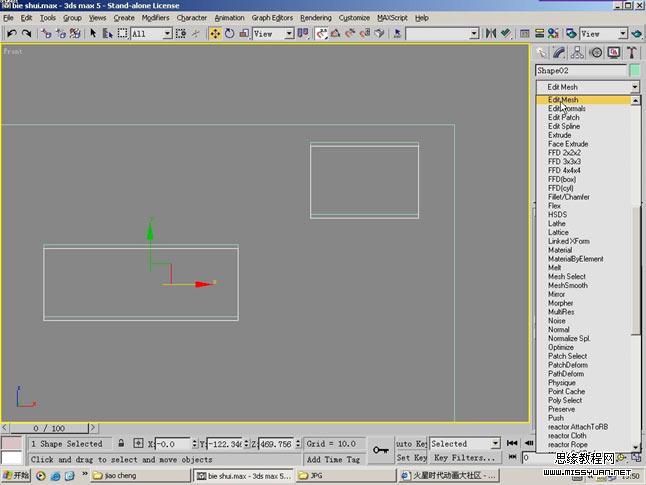This screenshot has width=646, height=485.
Task: Click the Y coordinate input field
Action: coord(225,444)
